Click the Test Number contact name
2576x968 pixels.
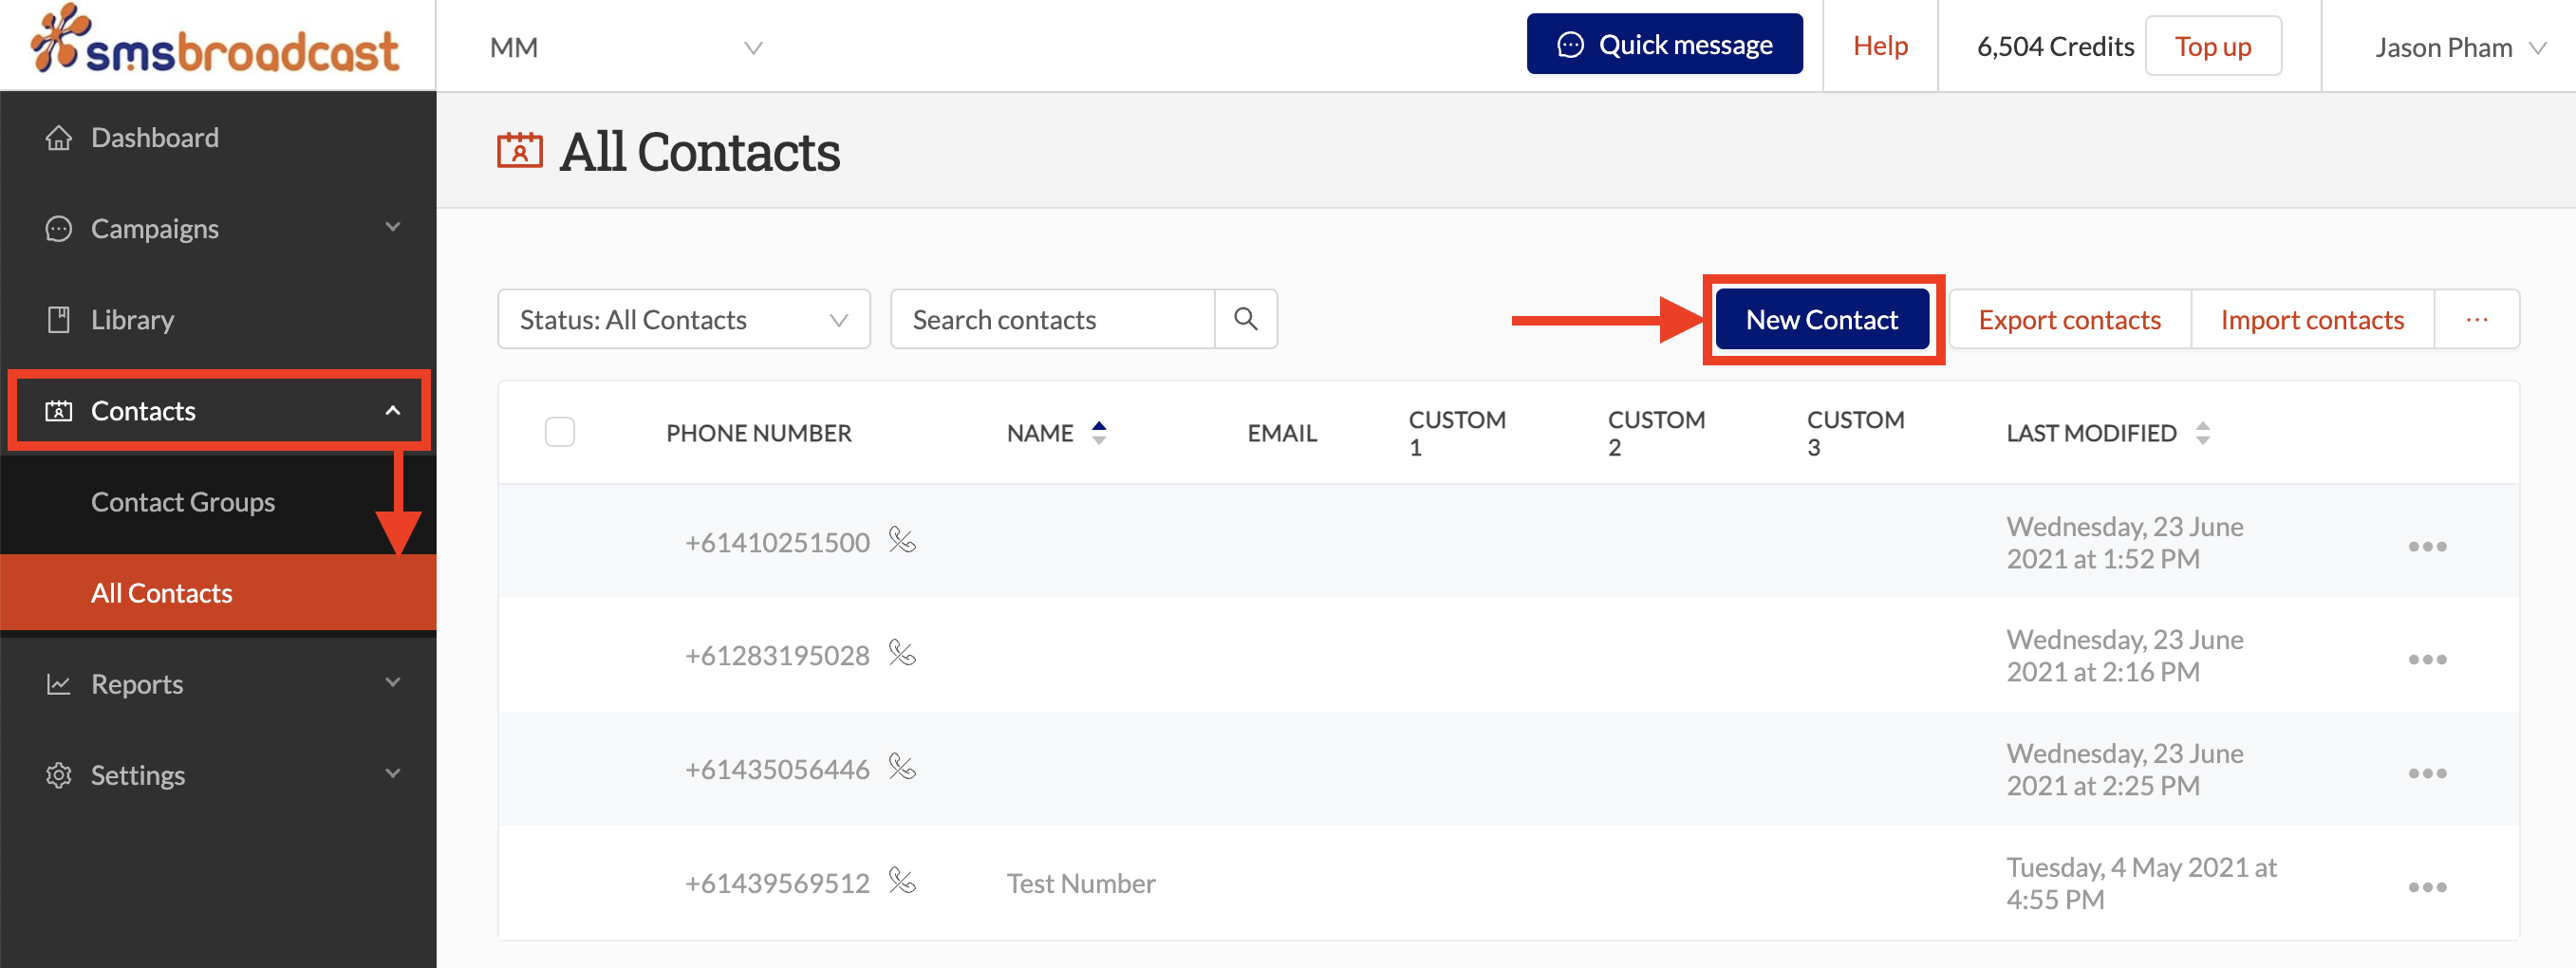[x=1081, y=883]
